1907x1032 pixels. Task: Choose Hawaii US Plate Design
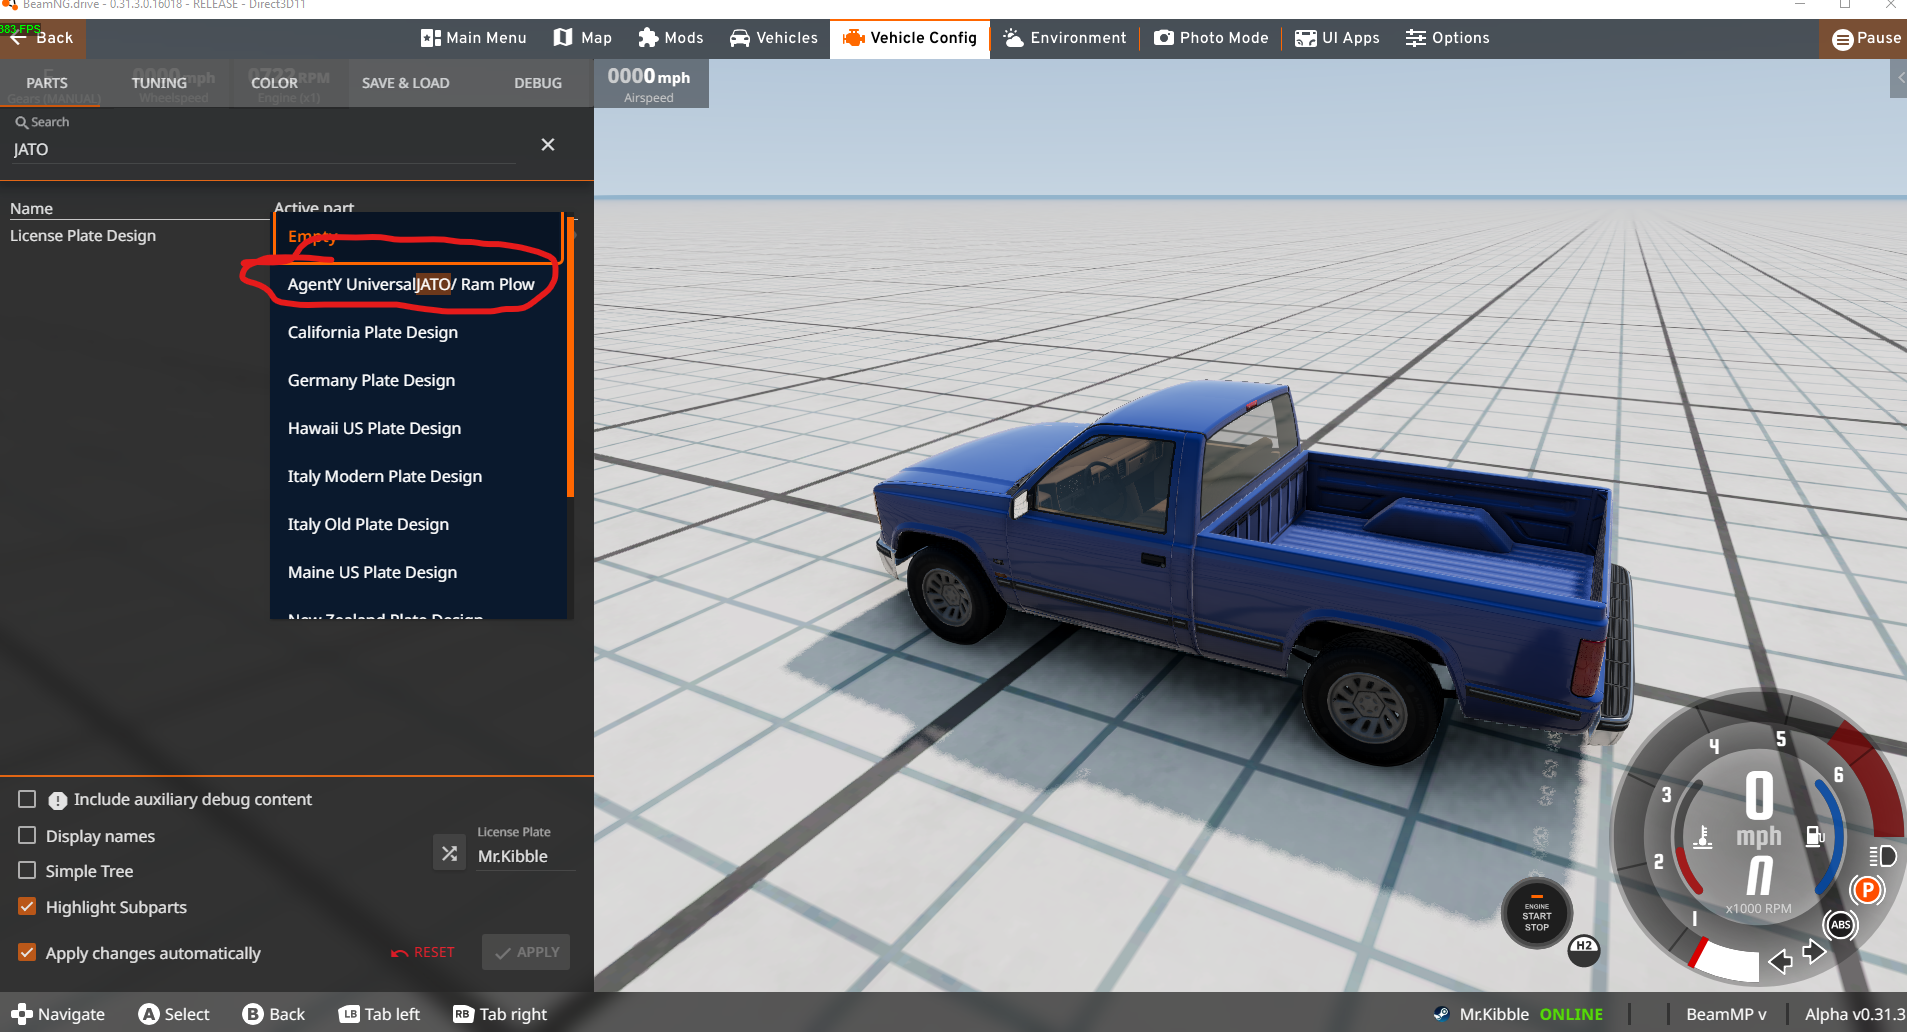(417, 429)
